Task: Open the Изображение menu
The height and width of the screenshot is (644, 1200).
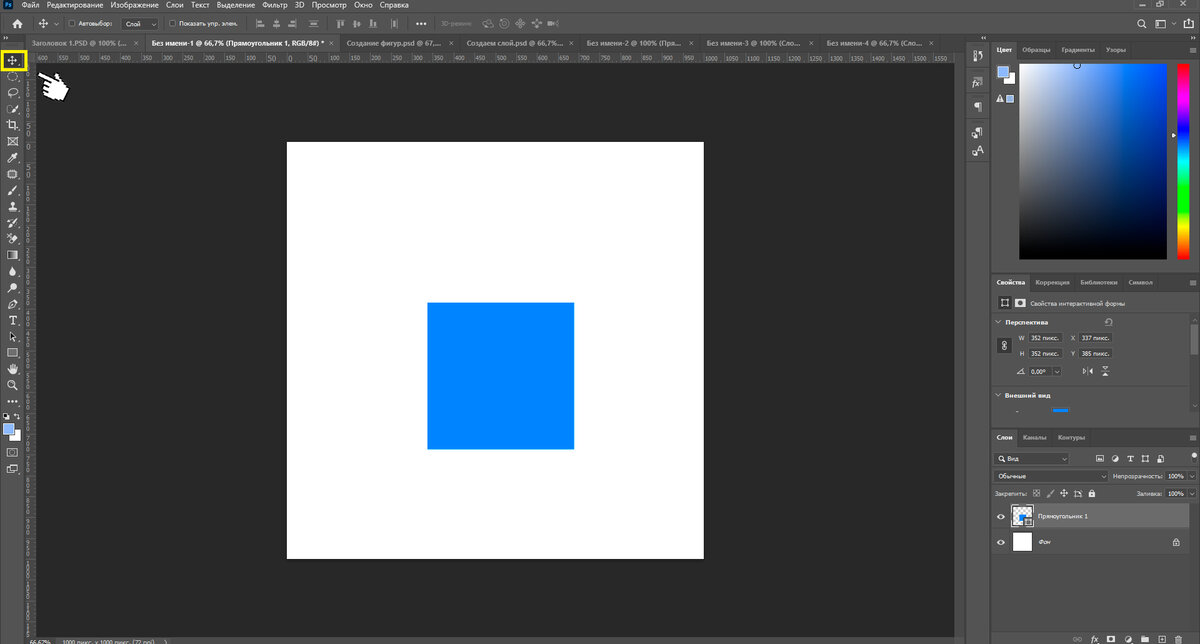Action: click(x=135, y=6)
